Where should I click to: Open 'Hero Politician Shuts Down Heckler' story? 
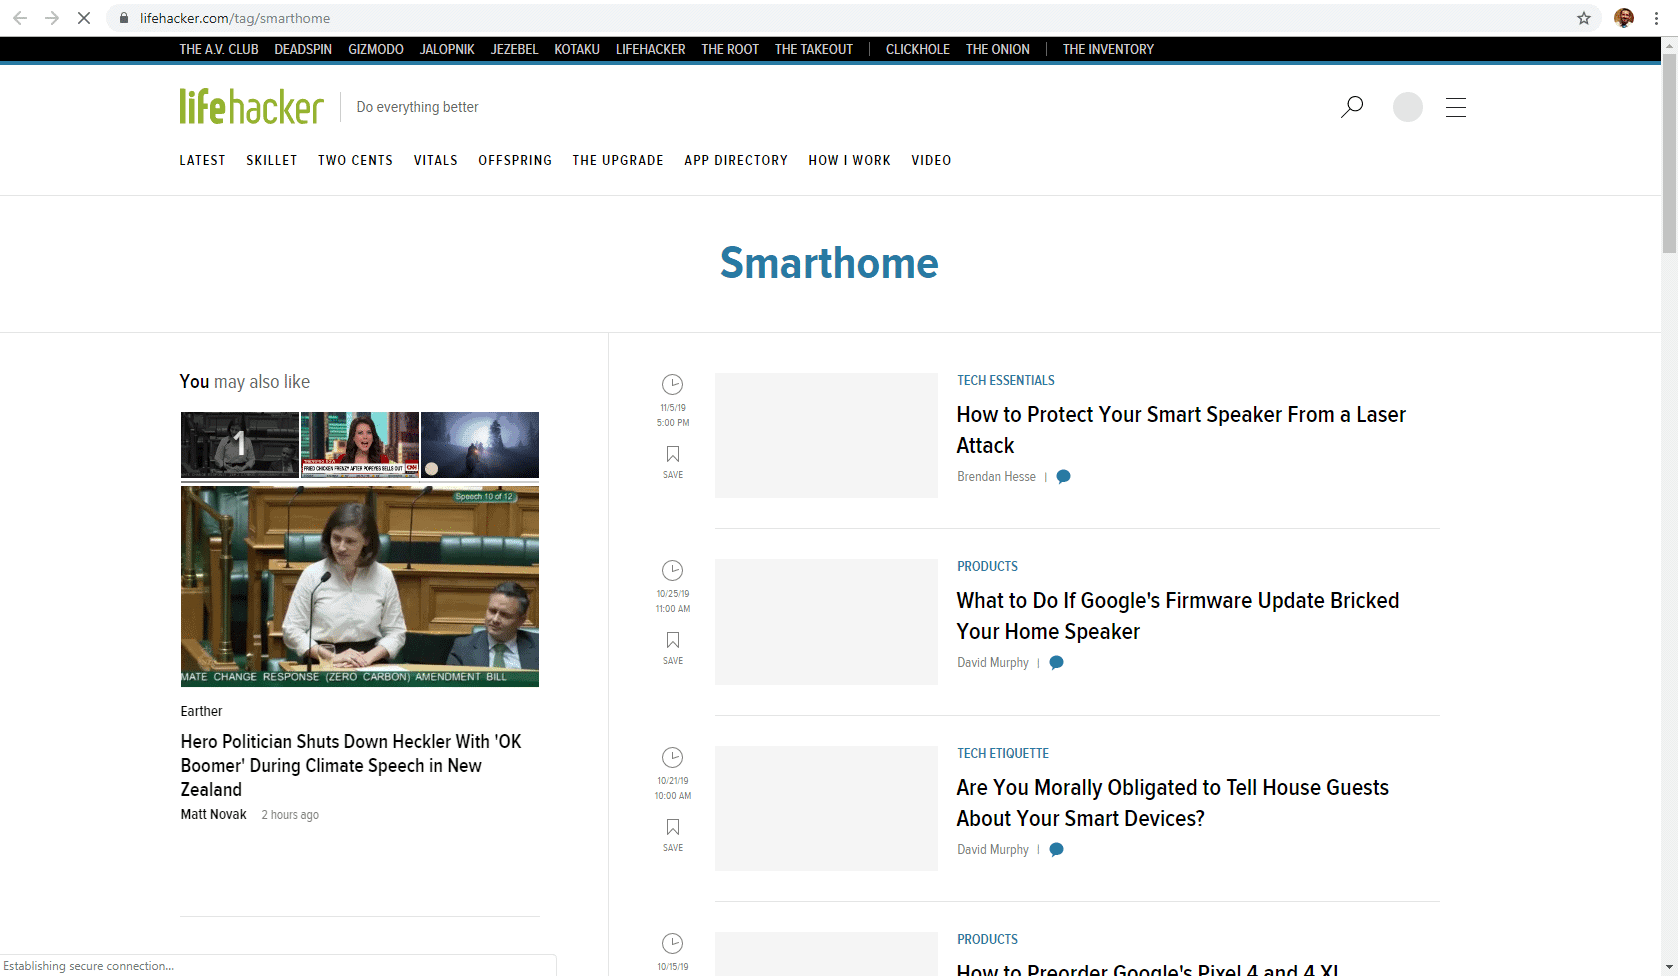click(x=351, y=765)
